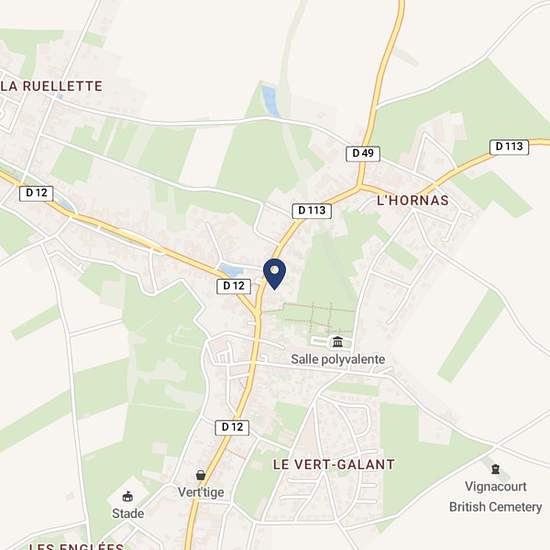550x550 pixels.
Task: Select the LA RUELLETTE neighborhood label
Action: pos(51,86)
